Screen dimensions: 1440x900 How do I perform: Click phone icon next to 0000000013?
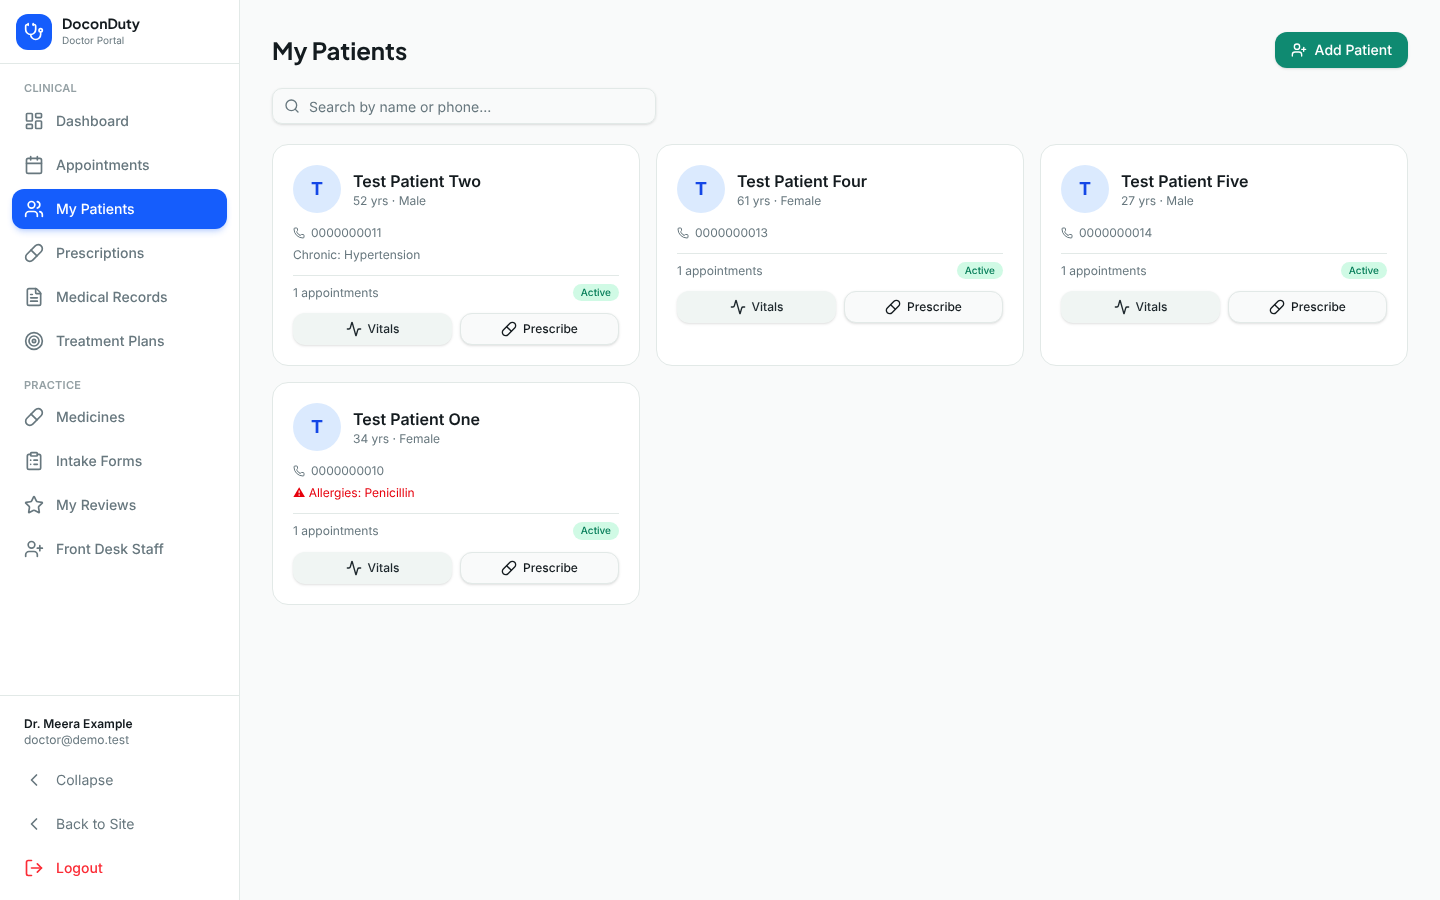[x=683, y=233]
